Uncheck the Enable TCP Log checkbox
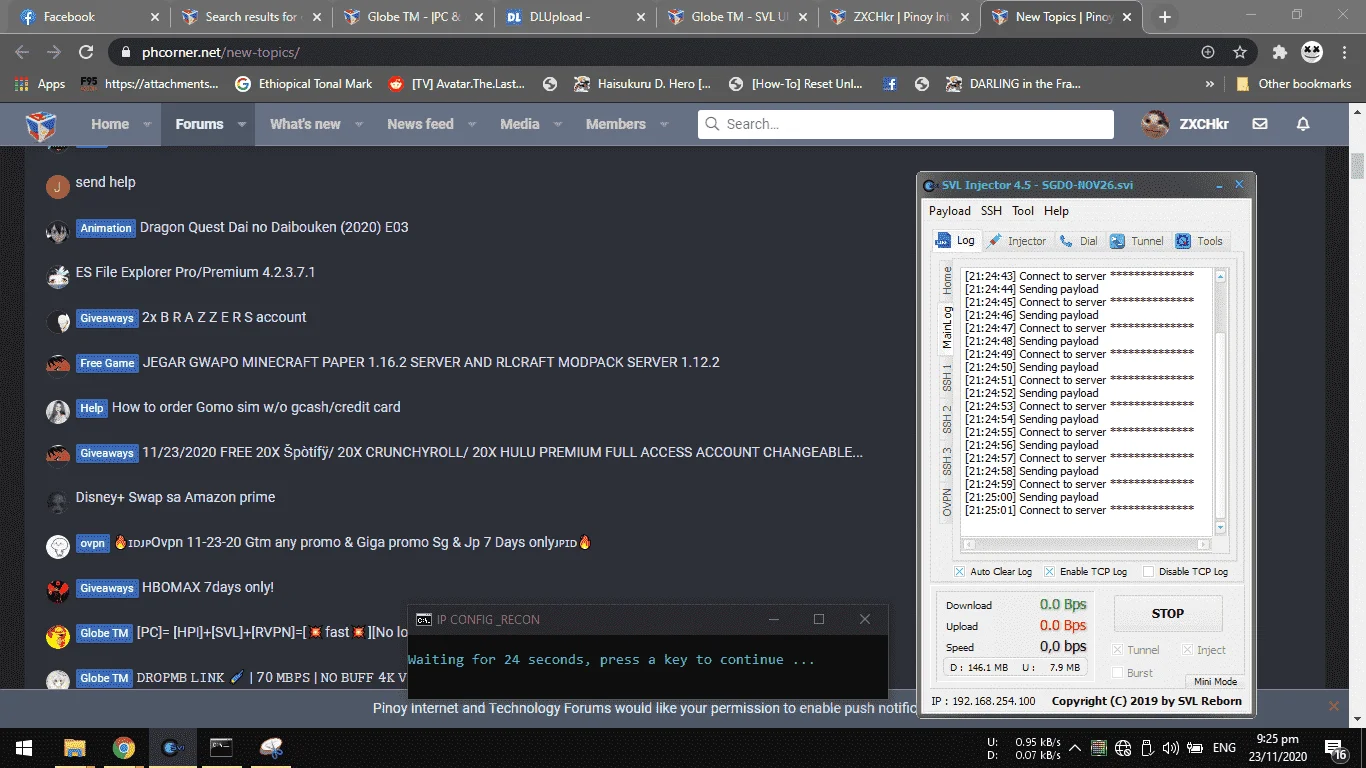 pyautogui.click(x=1049, y=572)
